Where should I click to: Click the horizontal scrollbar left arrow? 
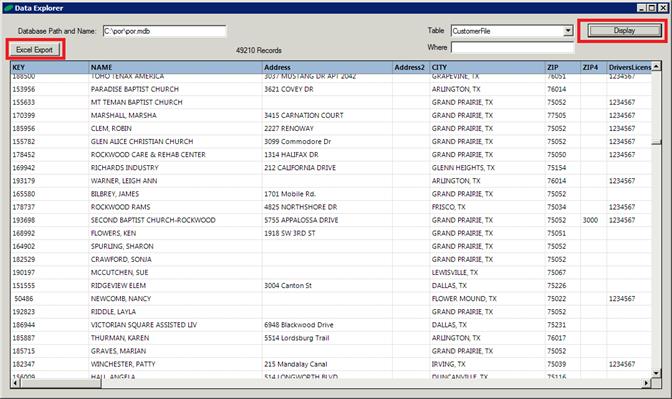tap(15, 383)
